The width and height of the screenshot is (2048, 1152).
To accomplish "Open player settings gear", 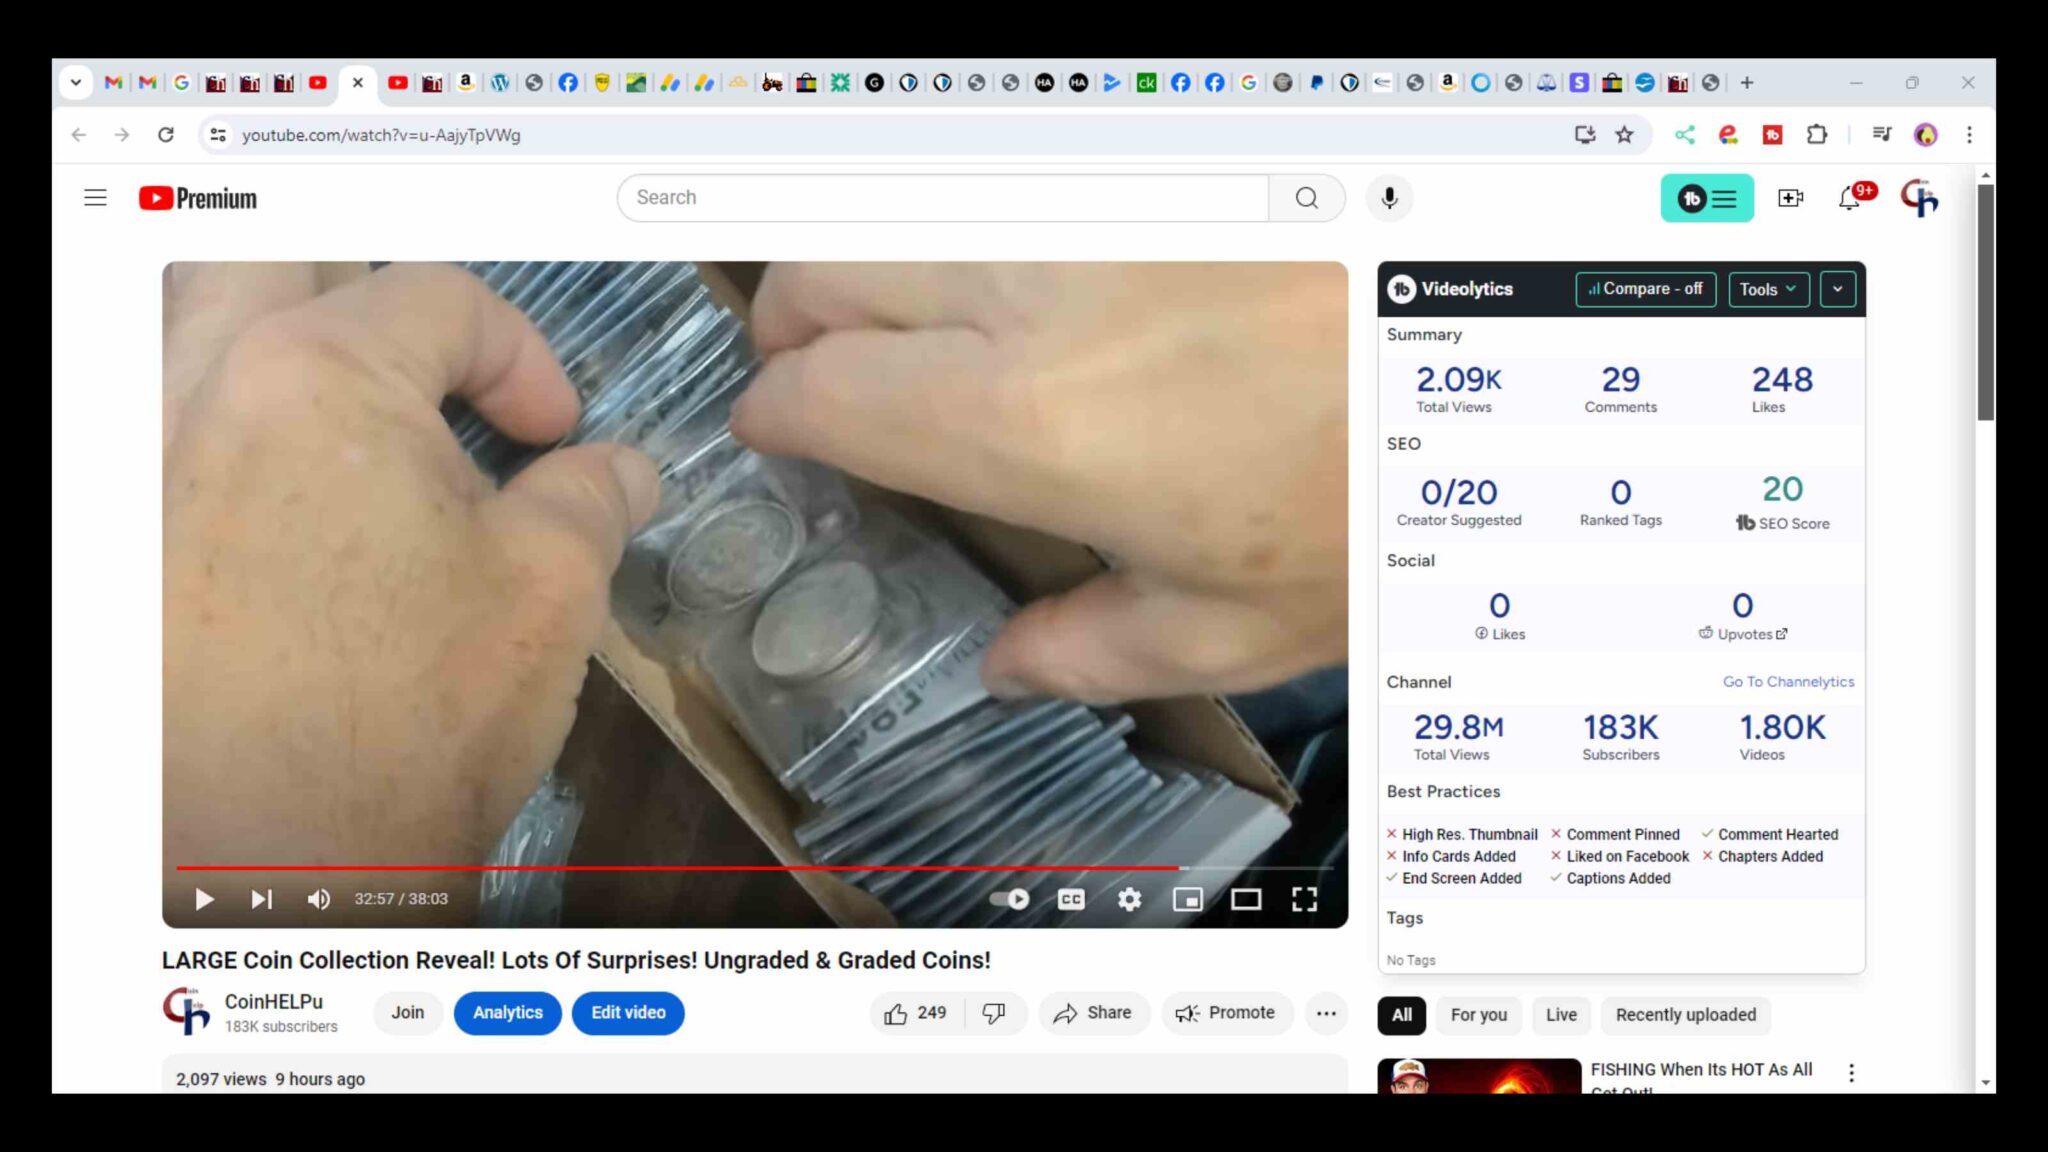I will pyautogui.click(x=1129, y=899).
